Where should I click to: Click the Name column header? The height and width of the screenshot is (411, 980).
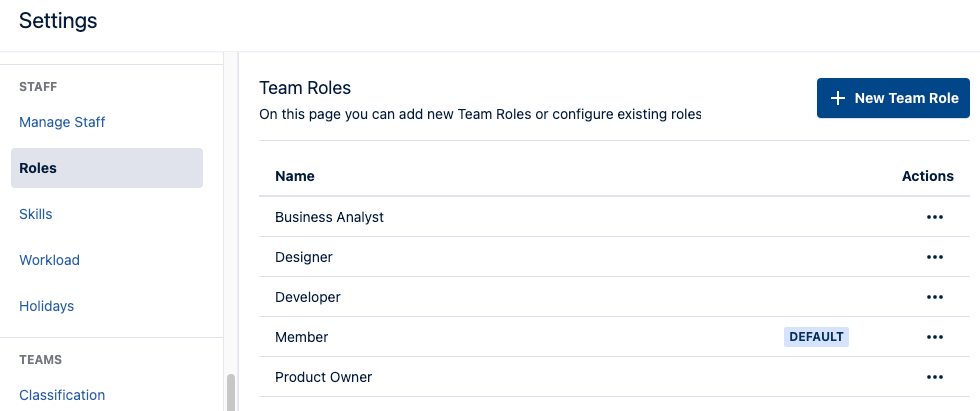point(295,176)
